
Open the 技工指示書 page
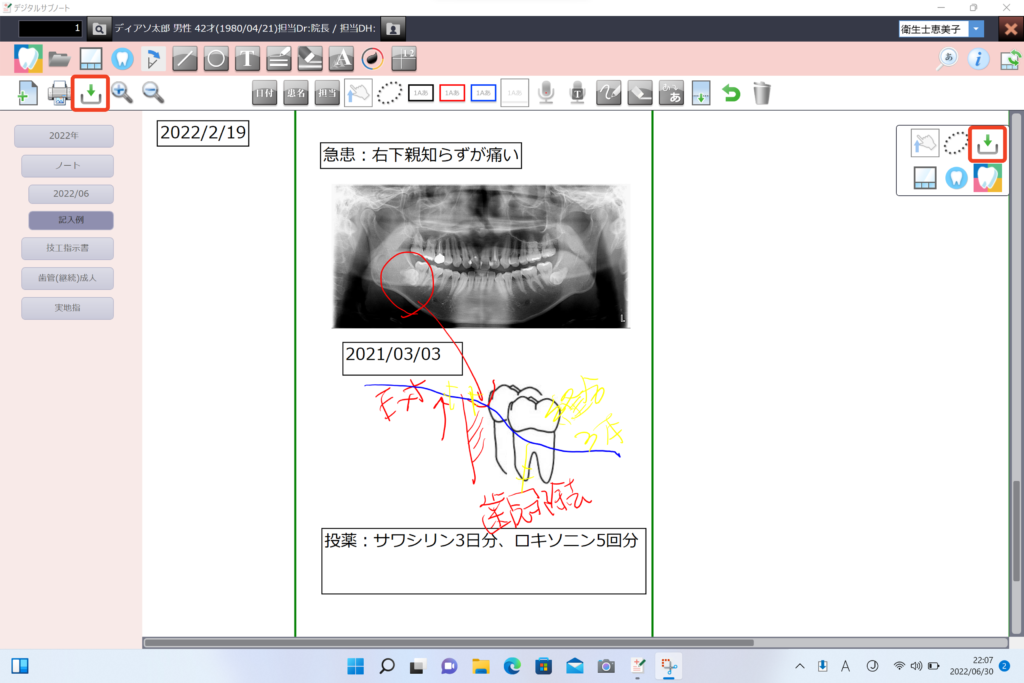point(67,247)
